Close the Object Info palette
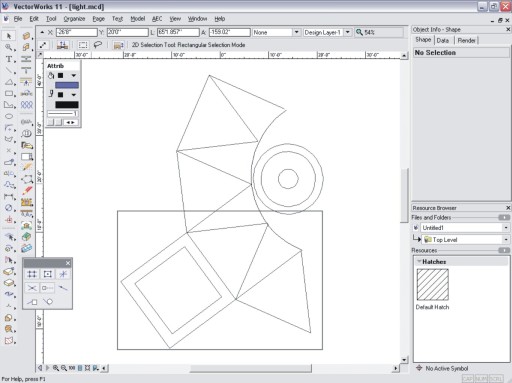The image size is (512, 383). coord(508,29)
